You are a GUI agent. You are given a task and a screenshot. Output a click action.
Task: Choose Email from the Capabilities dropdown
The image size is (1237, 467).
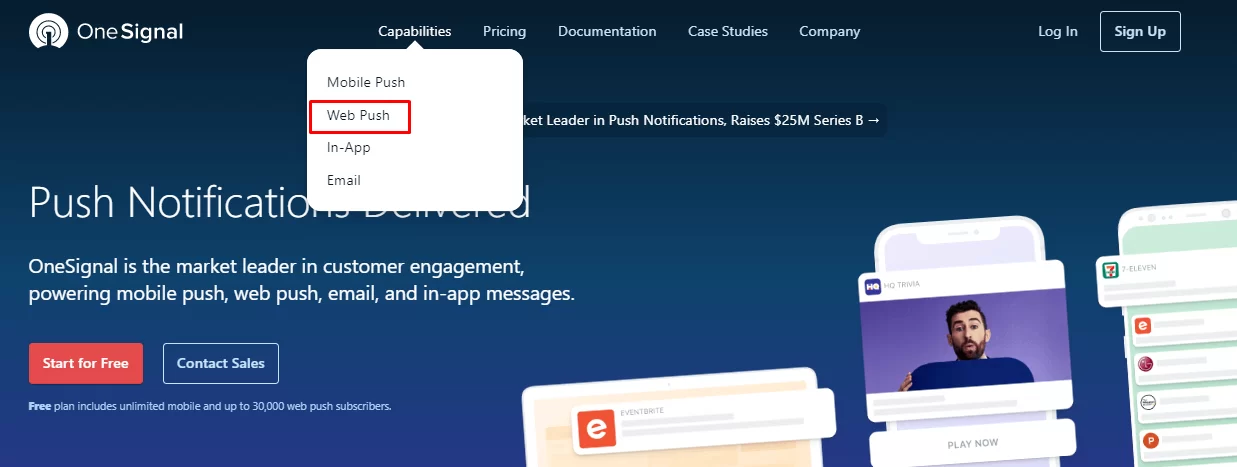click(344, 180)
